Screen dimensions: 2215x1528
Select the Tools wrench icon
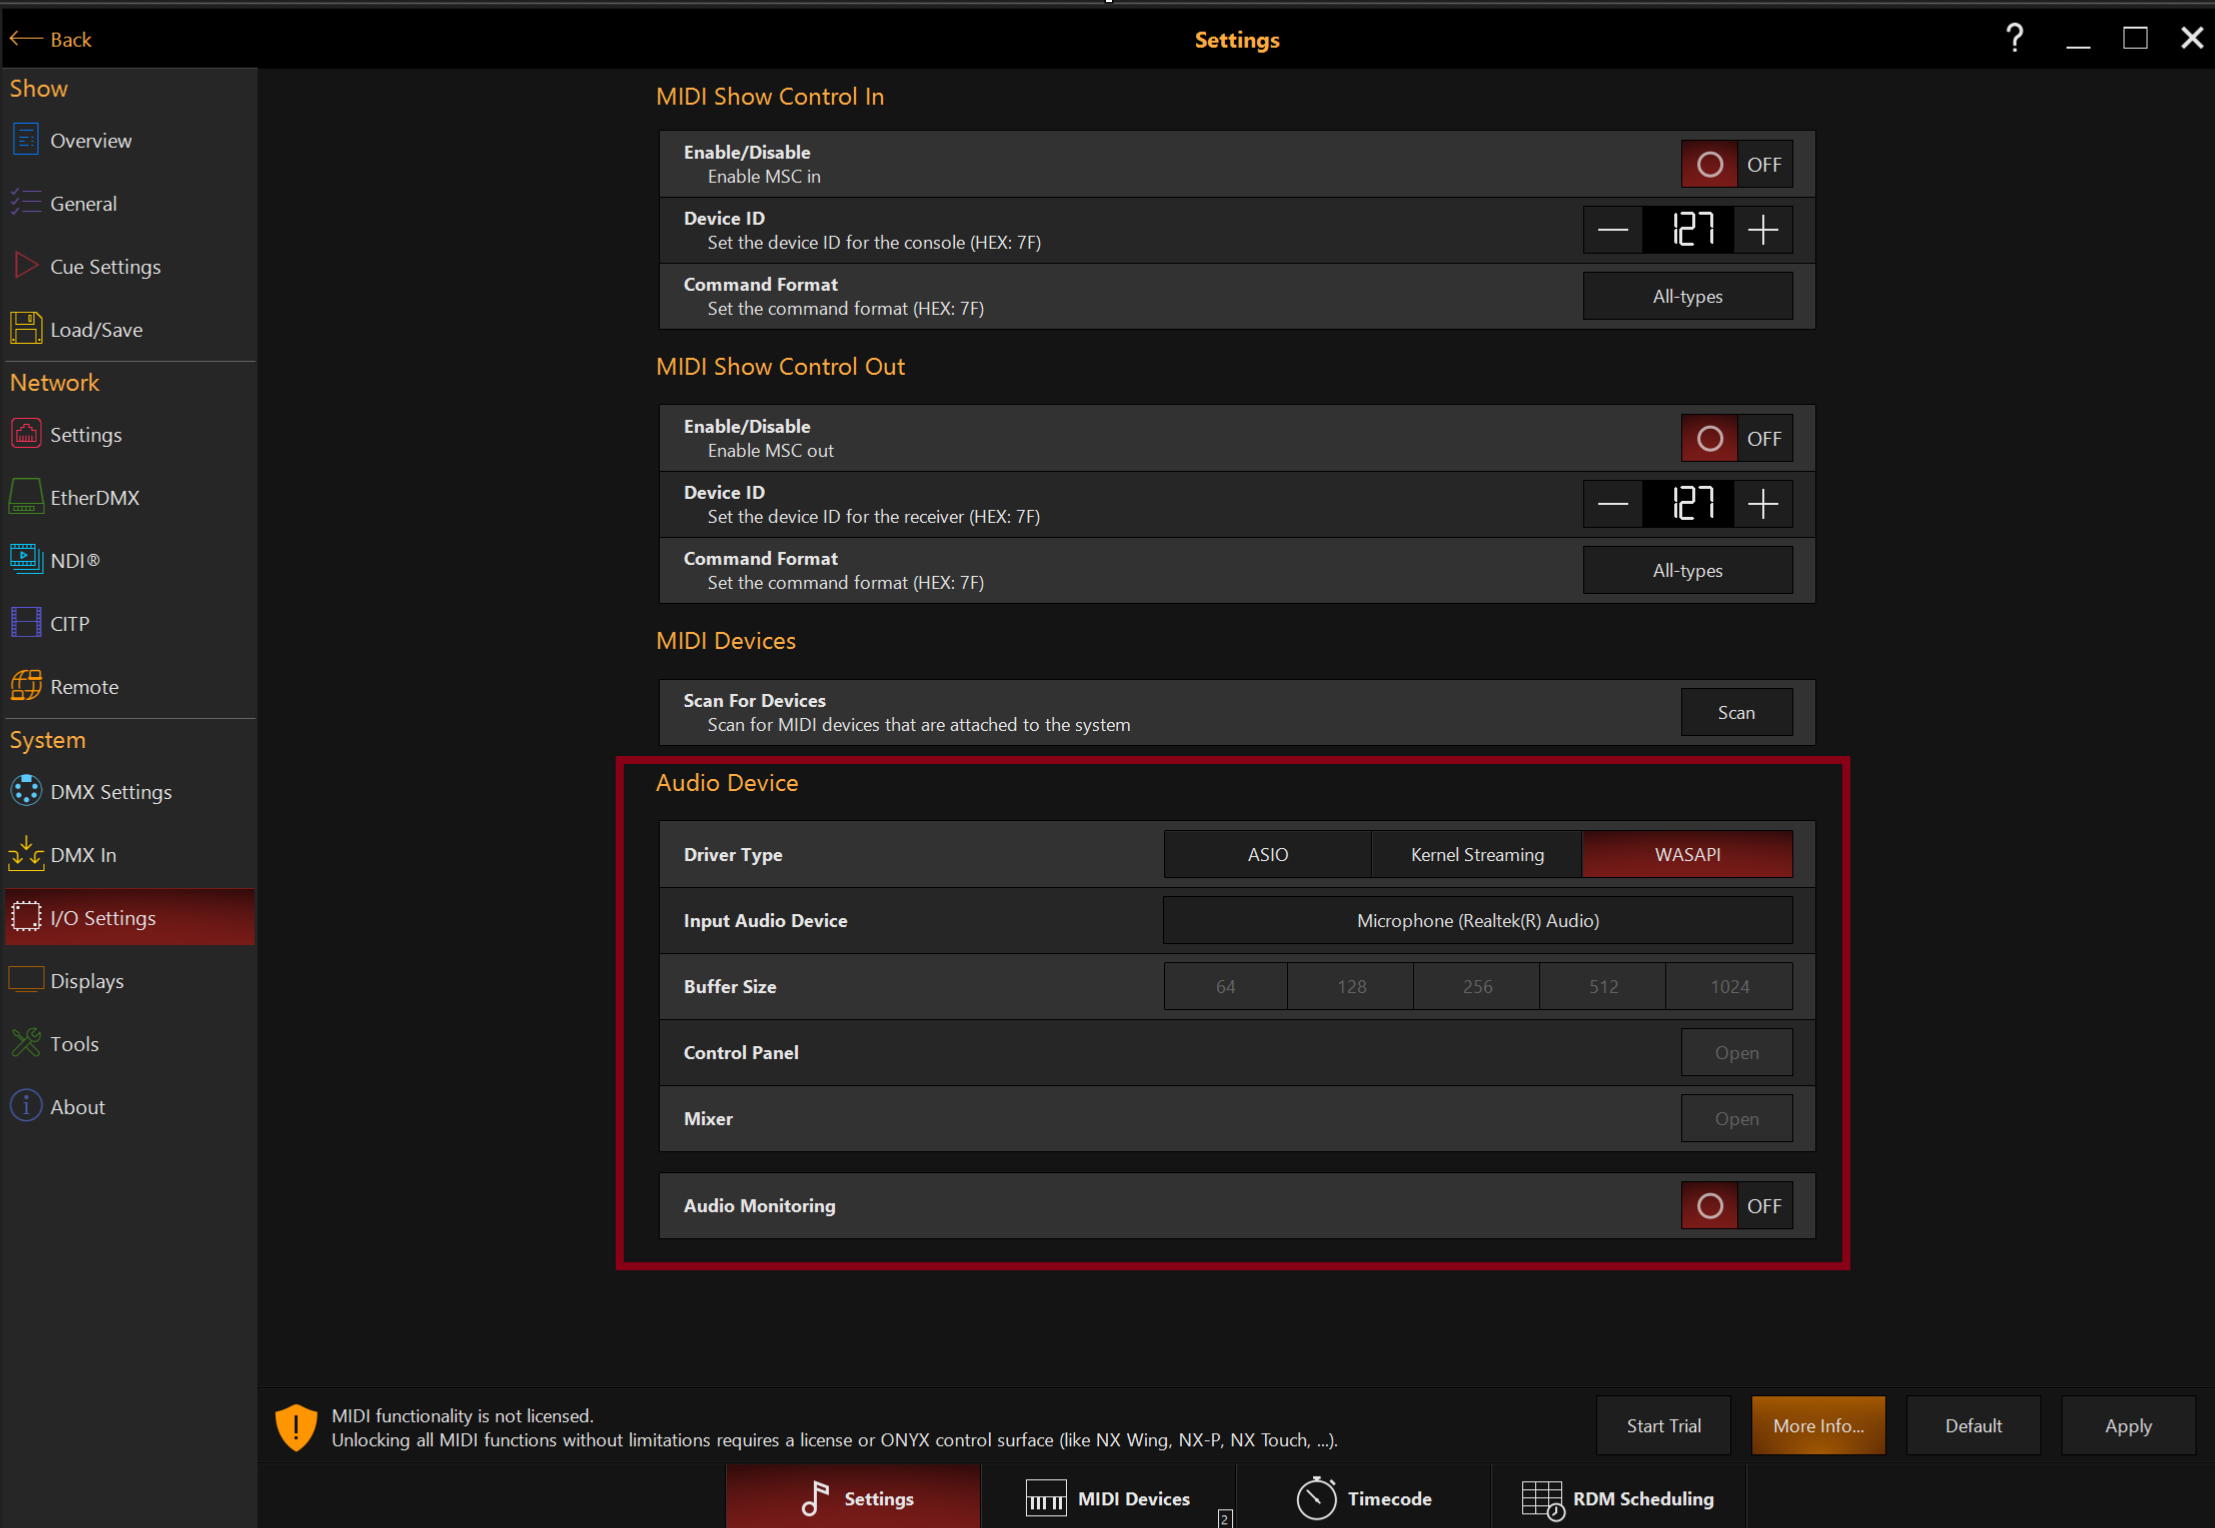26,1043
